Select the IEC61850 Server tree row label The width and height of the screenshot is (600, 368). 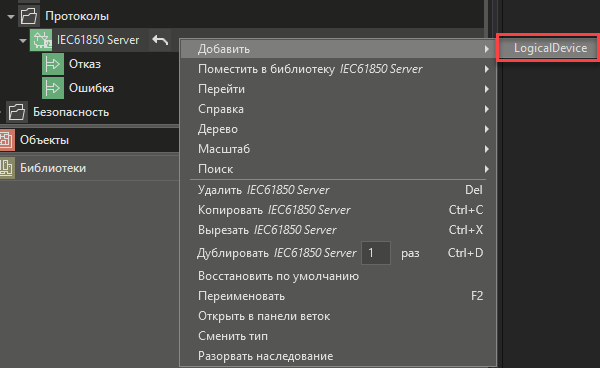98,40
